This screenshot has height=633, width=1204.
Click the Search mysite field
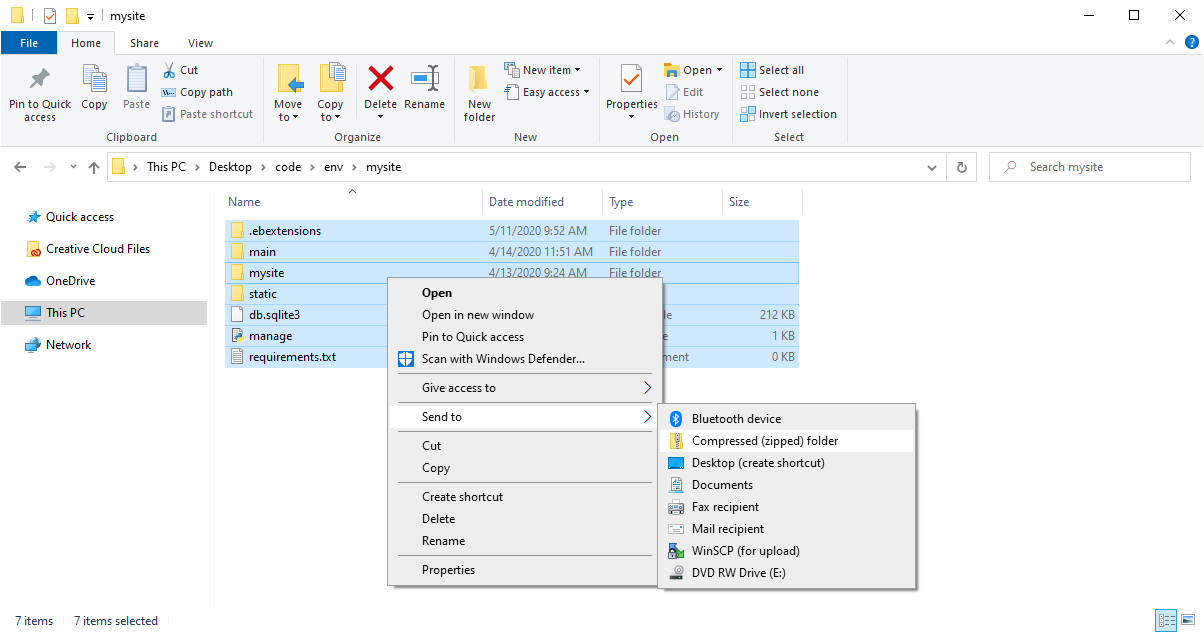[1090, 167]
